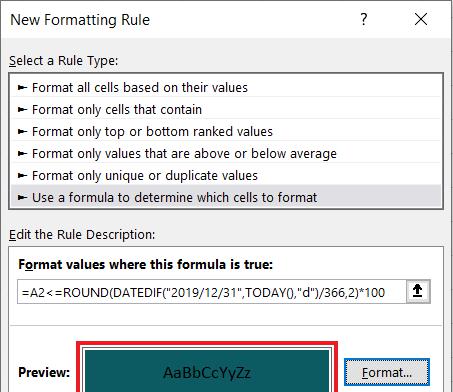Screen dimensions: 453x392
Task: Choose 'Format only top or bottom ranked values'
Action: coord(226,132)
